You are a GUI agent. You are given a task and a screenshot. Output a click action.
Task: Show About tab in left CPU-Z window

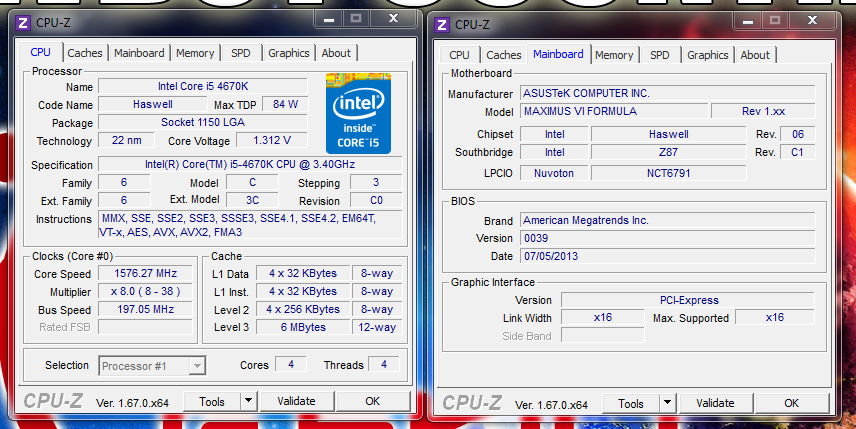coord(336,53)
